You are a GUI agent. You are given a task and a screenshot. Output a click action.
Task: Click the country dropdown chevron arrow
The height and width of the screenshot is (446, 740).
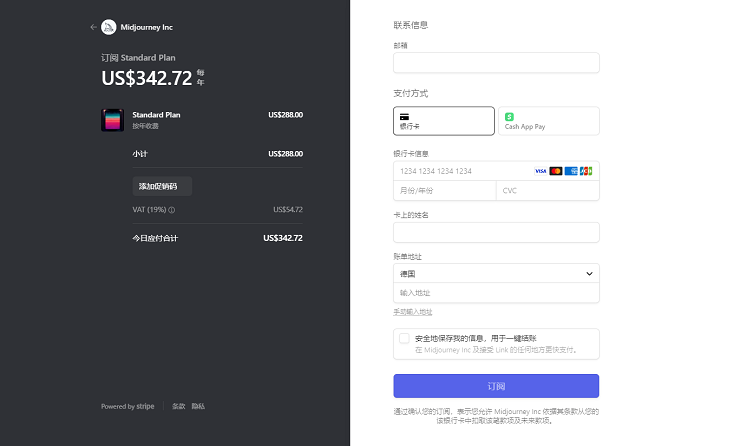point(589,274)
